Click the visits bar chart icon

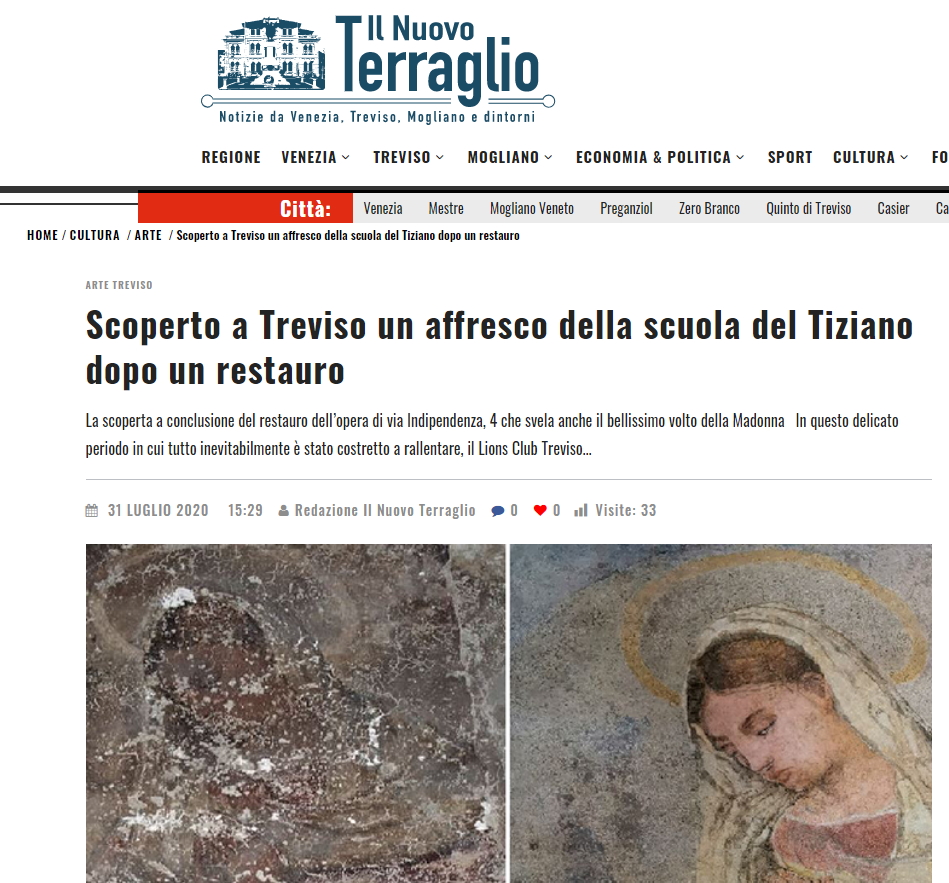coord(581,510)
